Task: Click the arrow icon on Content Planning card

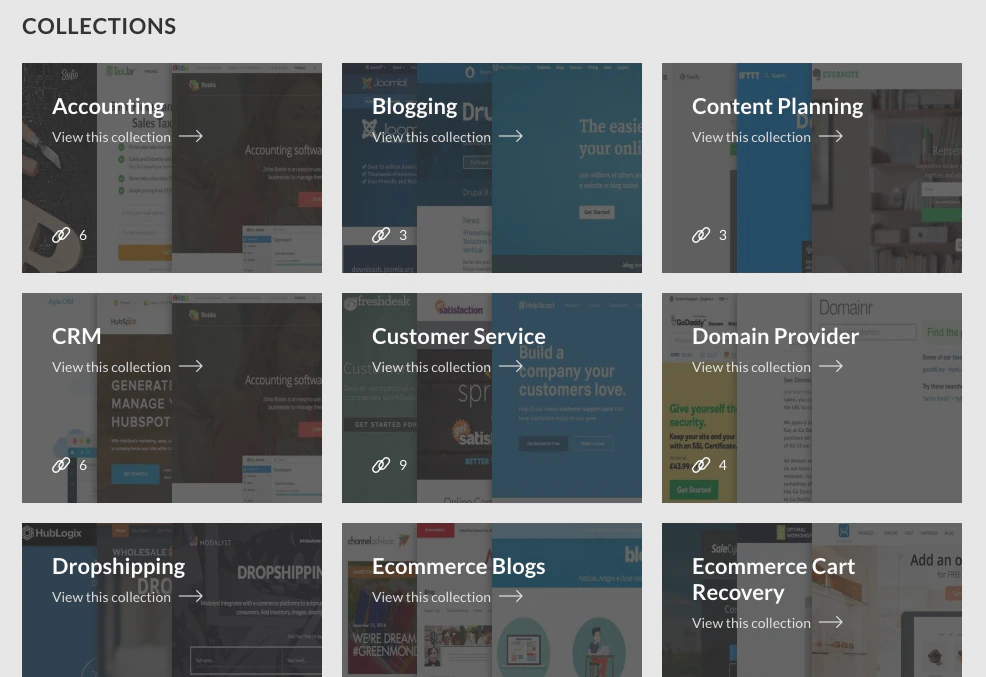Action: [x=830, y=136]
